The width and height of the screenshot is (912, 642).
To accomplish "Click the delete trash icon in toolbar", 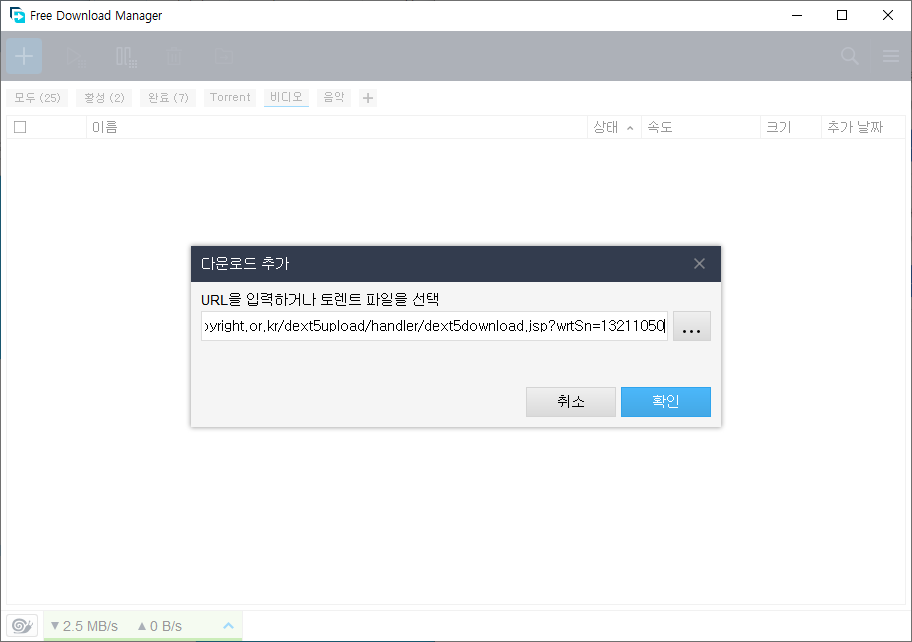I will pyautogui.click(x=173, y=56).
